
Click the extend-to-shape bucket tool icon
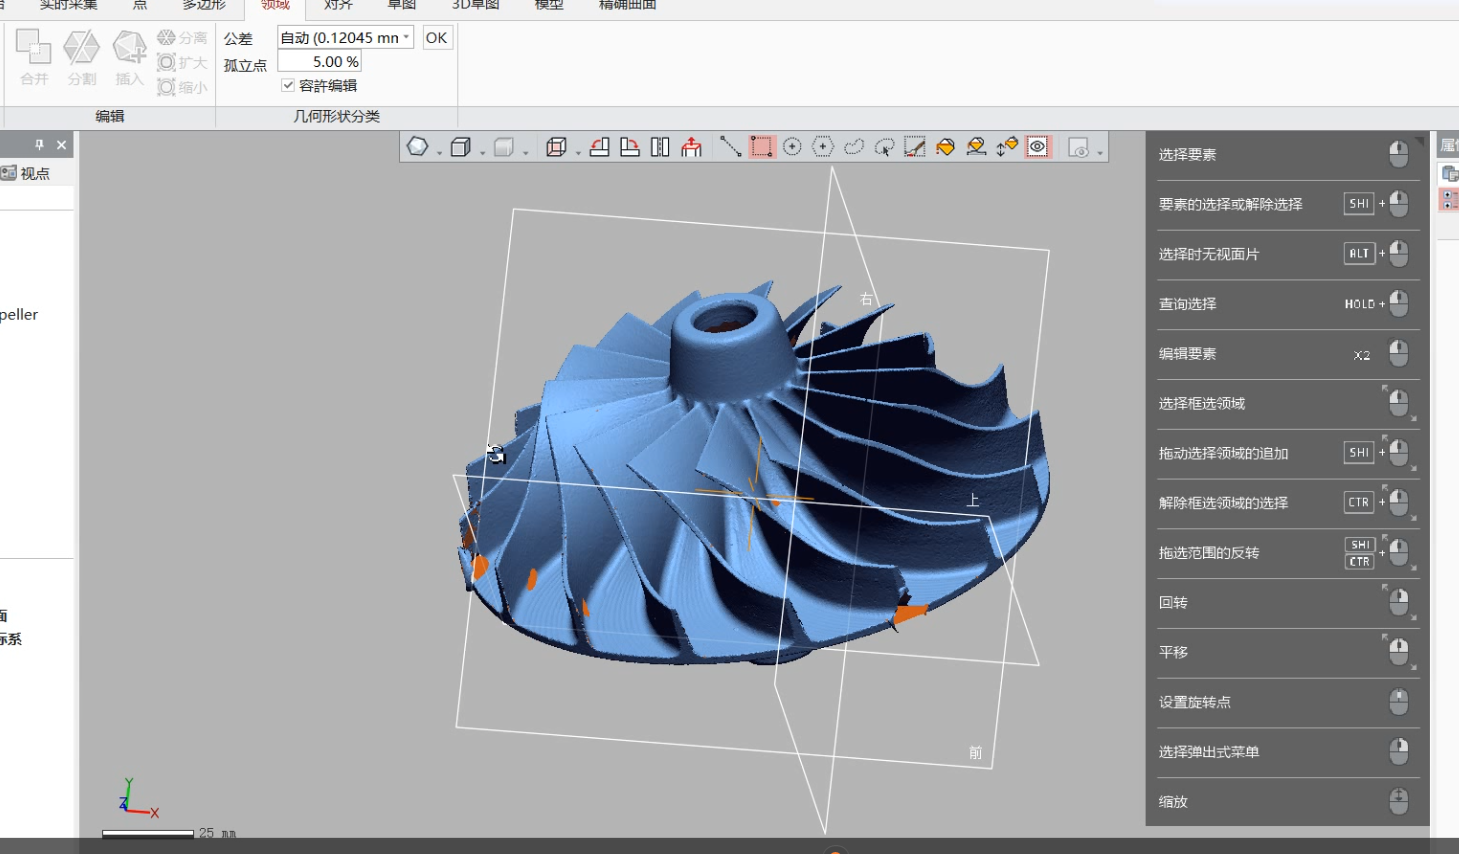tap(977, 147)
